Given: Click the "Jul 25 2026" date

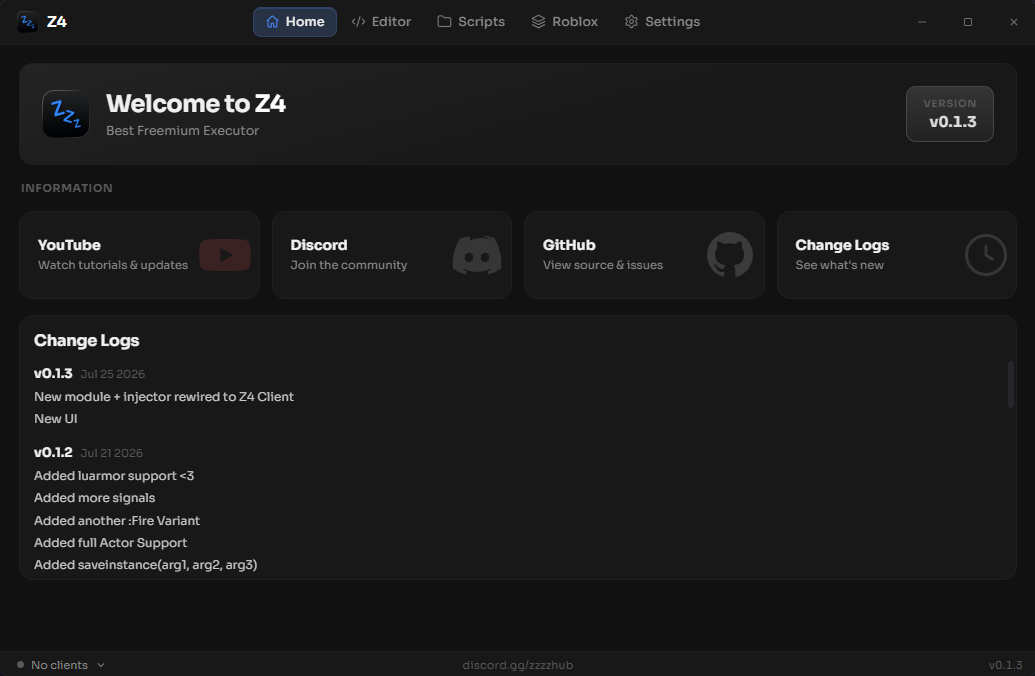Looking at the screenshot, I should 113,374.
